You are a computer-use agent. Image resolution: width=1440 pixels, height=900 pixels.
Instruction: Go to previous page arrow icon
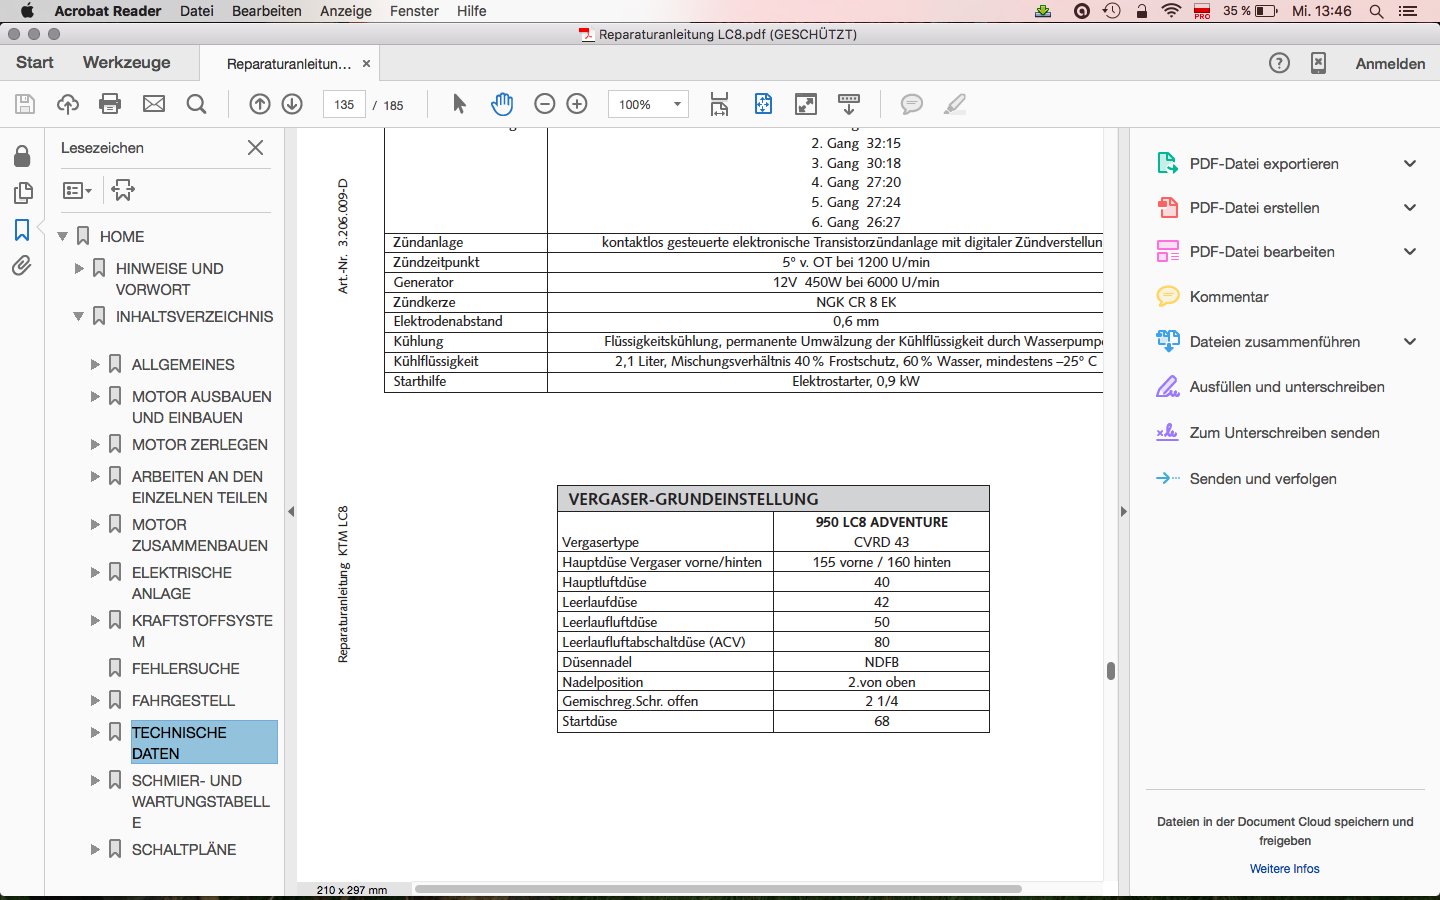click(260, 104)
